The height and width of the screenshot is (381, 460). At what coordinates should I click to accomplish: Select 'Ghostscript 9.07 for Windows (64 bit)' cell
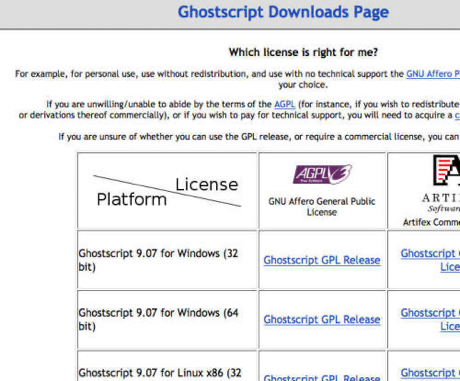pyautogui.click(x=167, y=319)
